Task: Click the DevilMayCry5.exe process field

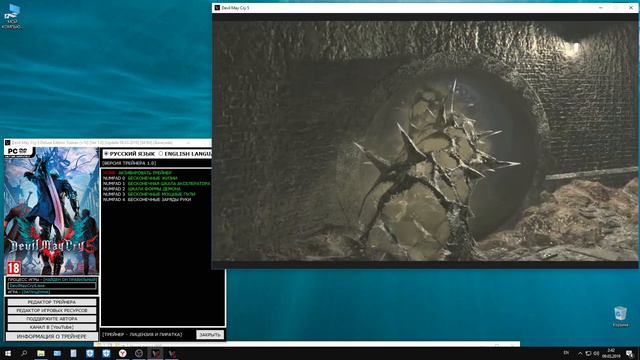Action: (x=52, y=286)
